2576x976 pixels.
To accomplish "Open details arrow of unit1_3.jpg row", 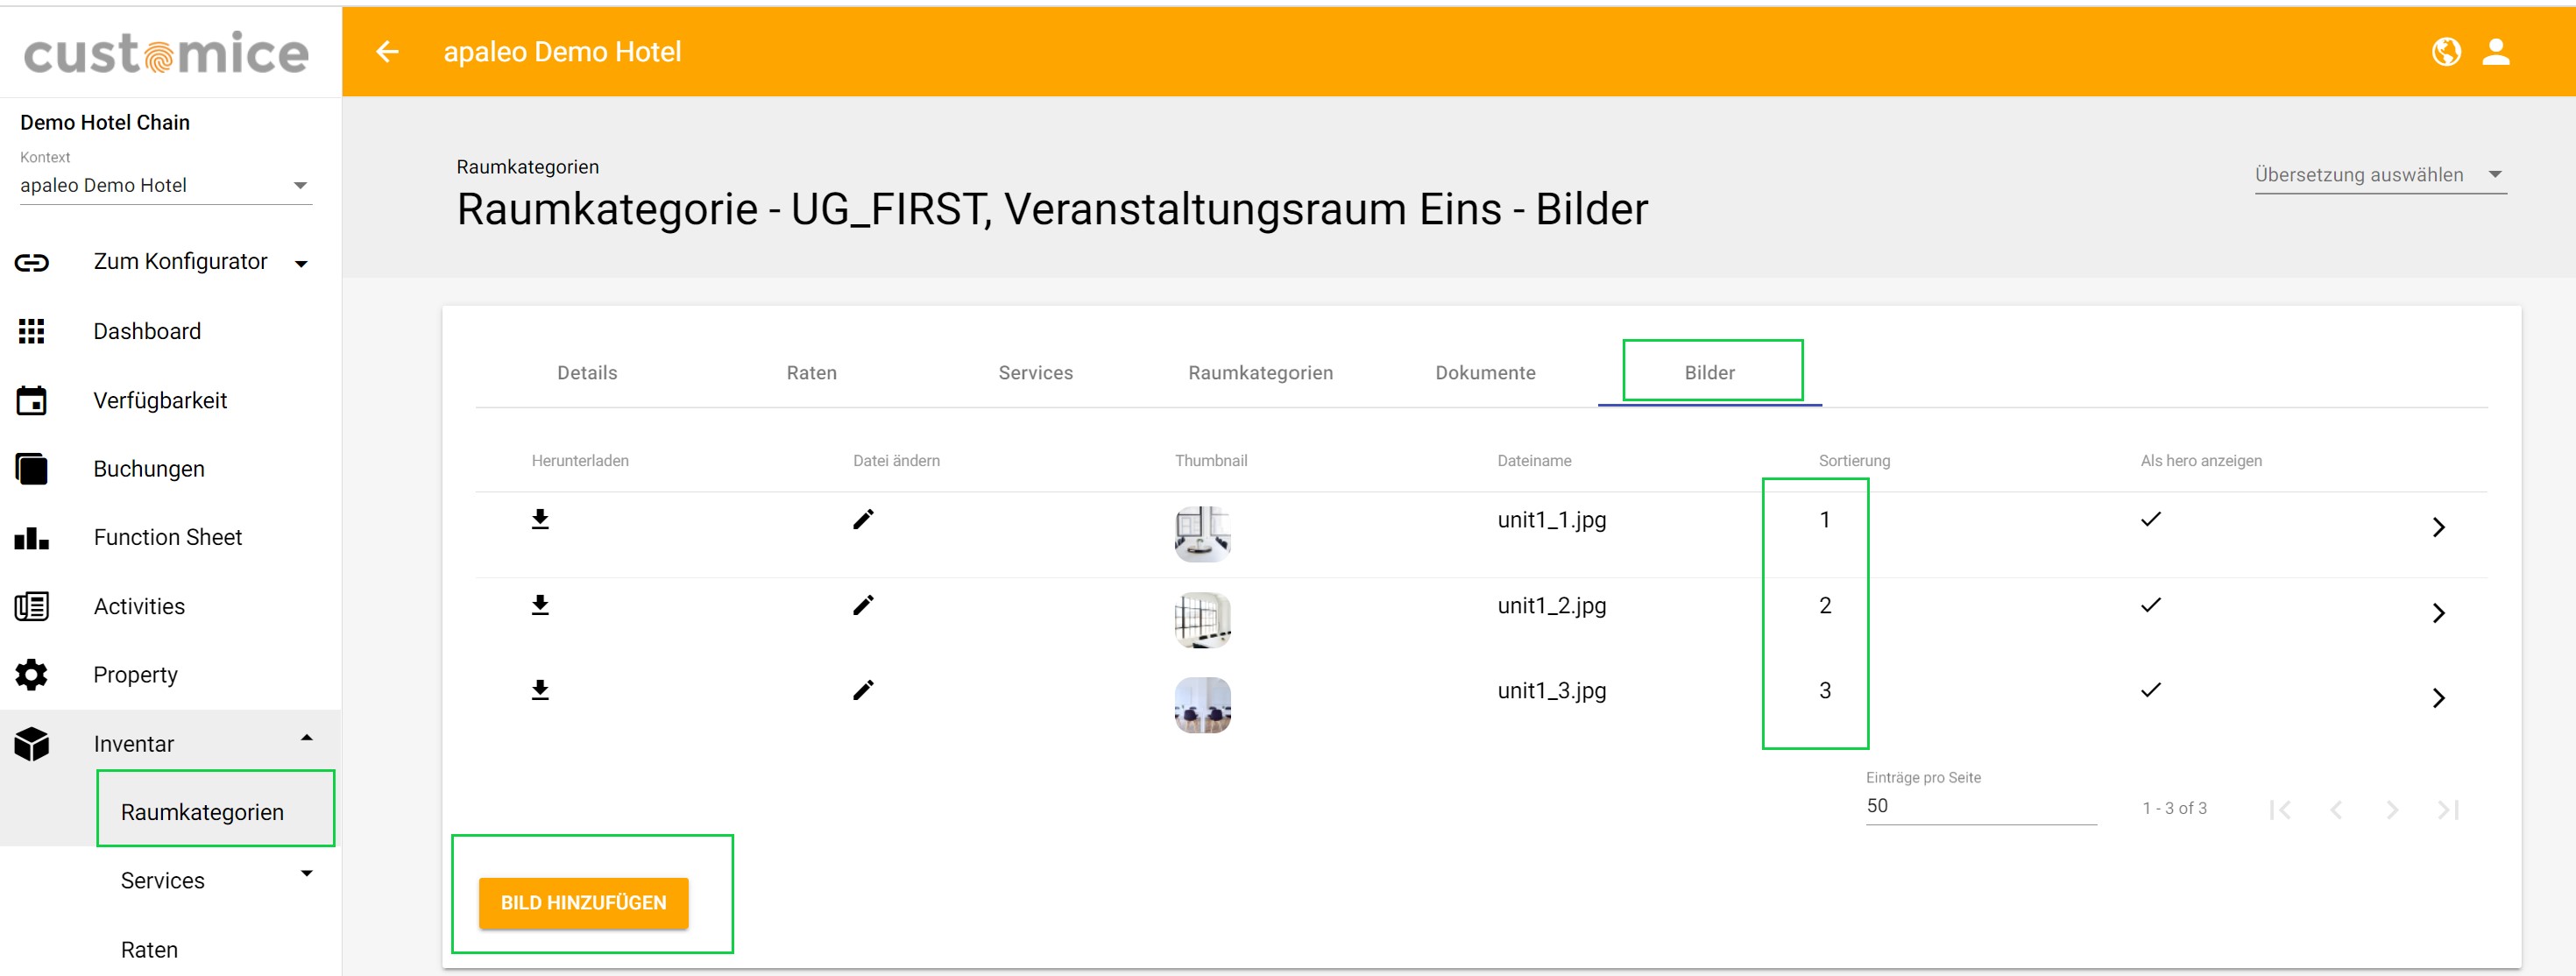I will coord(2438,698).
